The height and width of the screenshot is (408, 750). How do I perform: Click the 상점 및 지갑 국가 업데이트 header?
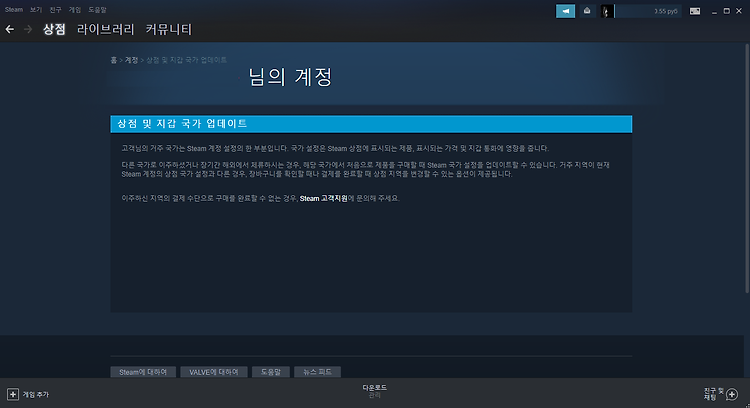[371, 124]
